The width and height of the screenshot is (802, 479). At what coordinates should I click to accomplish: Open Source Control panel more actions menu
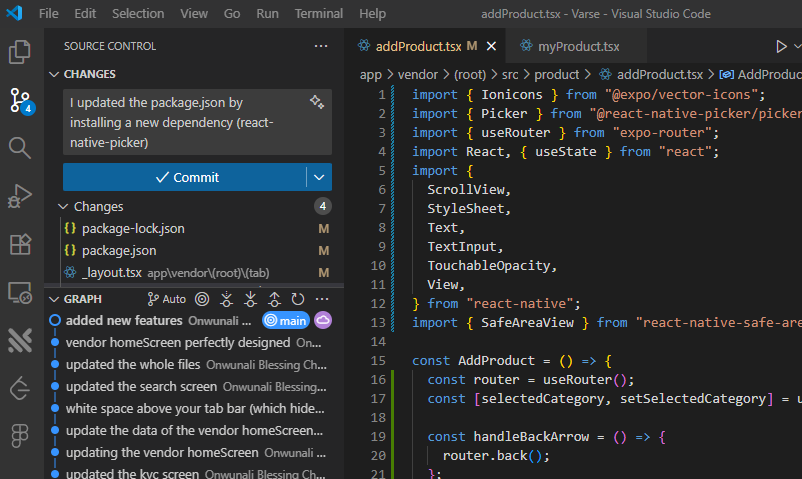pyautogui.click(x=321, y=46)
